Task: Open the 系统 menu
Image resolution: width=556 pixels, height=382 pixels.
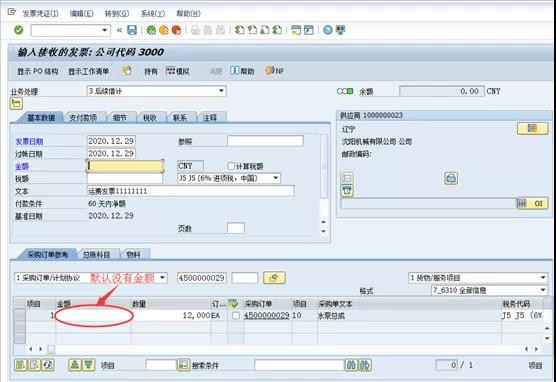Action: point(153,13)
